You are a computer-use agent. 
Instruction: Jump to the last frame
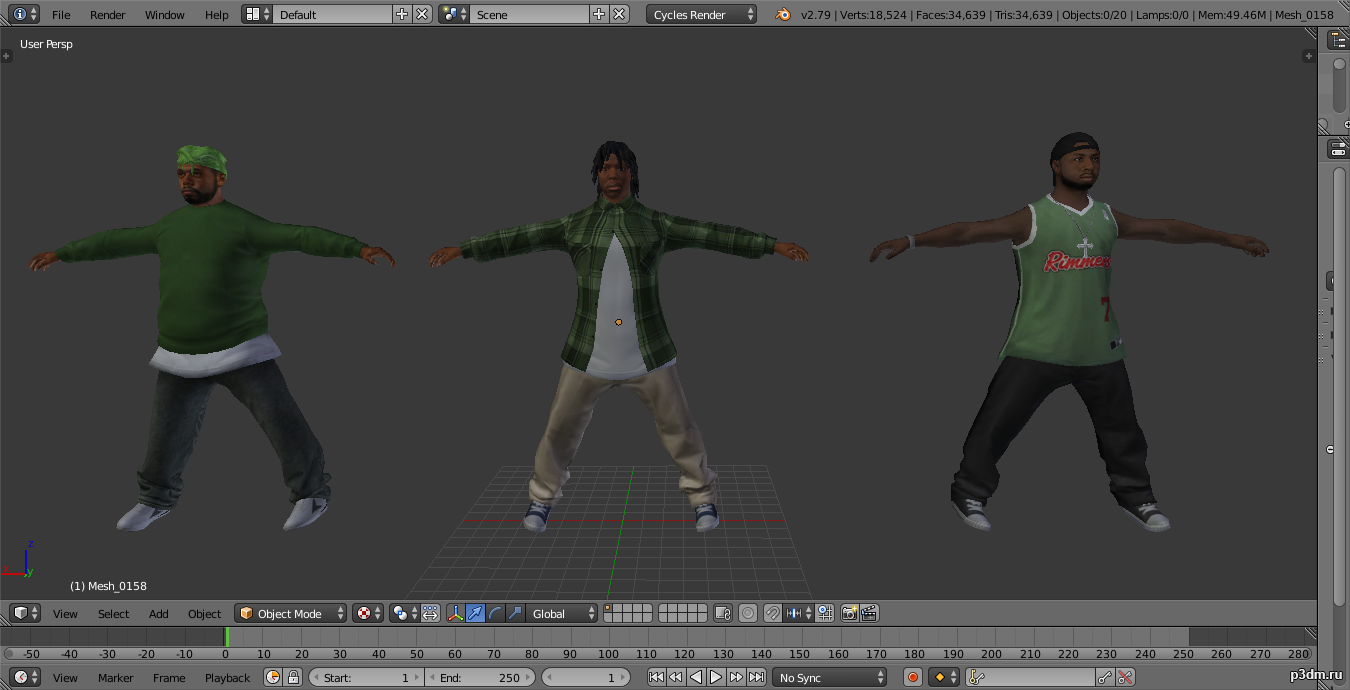[757, 677]
